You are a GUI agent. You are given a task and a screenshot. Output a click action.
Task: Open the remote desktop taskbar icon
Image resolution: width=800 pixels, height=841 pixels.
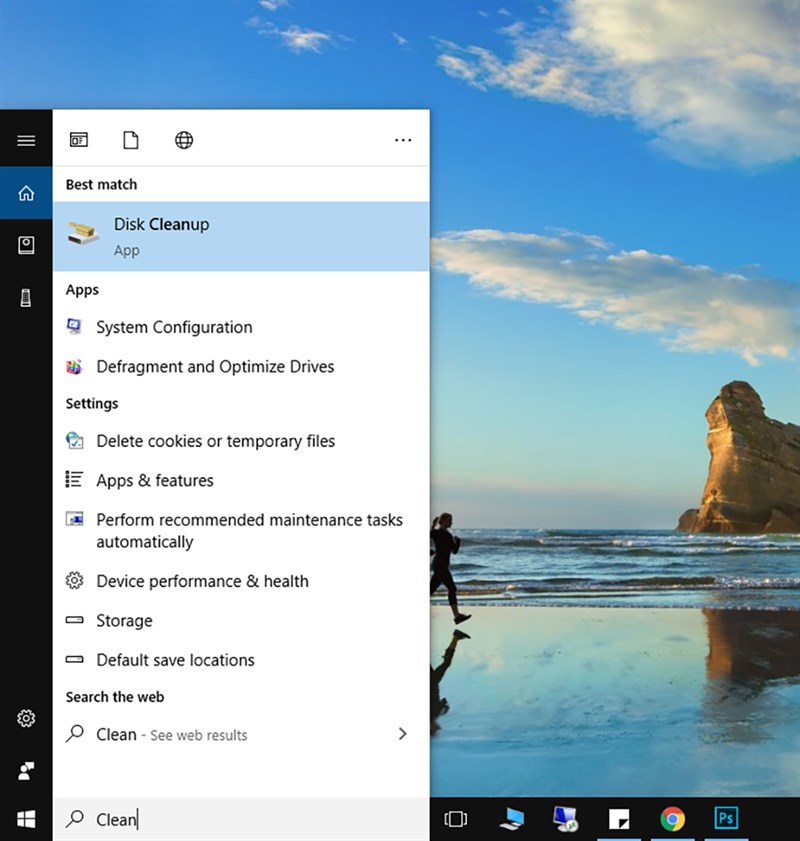[565, 819]
